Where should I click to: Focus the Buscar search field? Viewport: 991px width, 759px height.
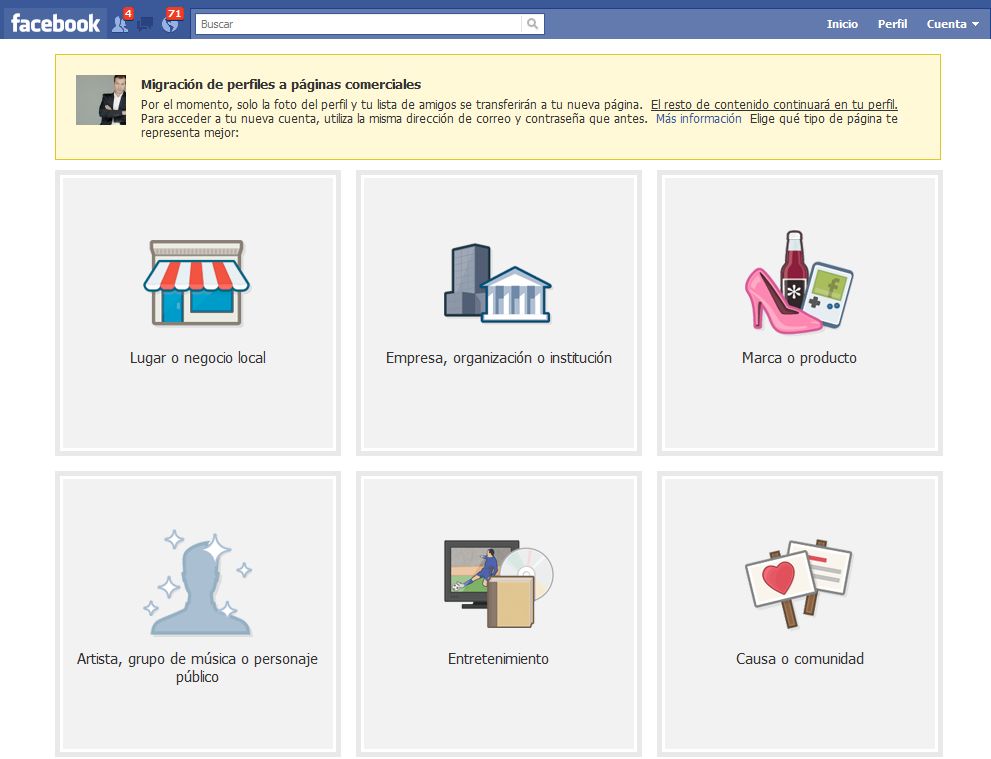(358, 24)
